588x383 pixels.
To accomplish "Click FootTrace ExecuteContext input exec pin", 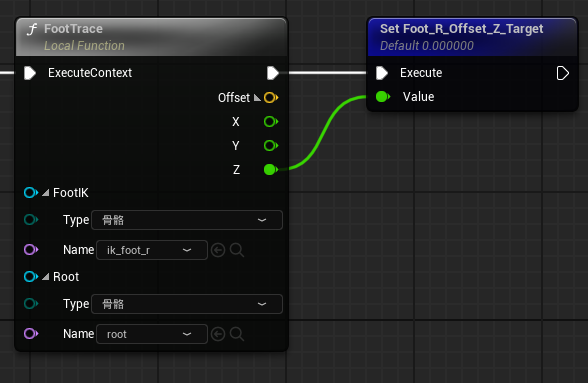I will coord(30,73).
